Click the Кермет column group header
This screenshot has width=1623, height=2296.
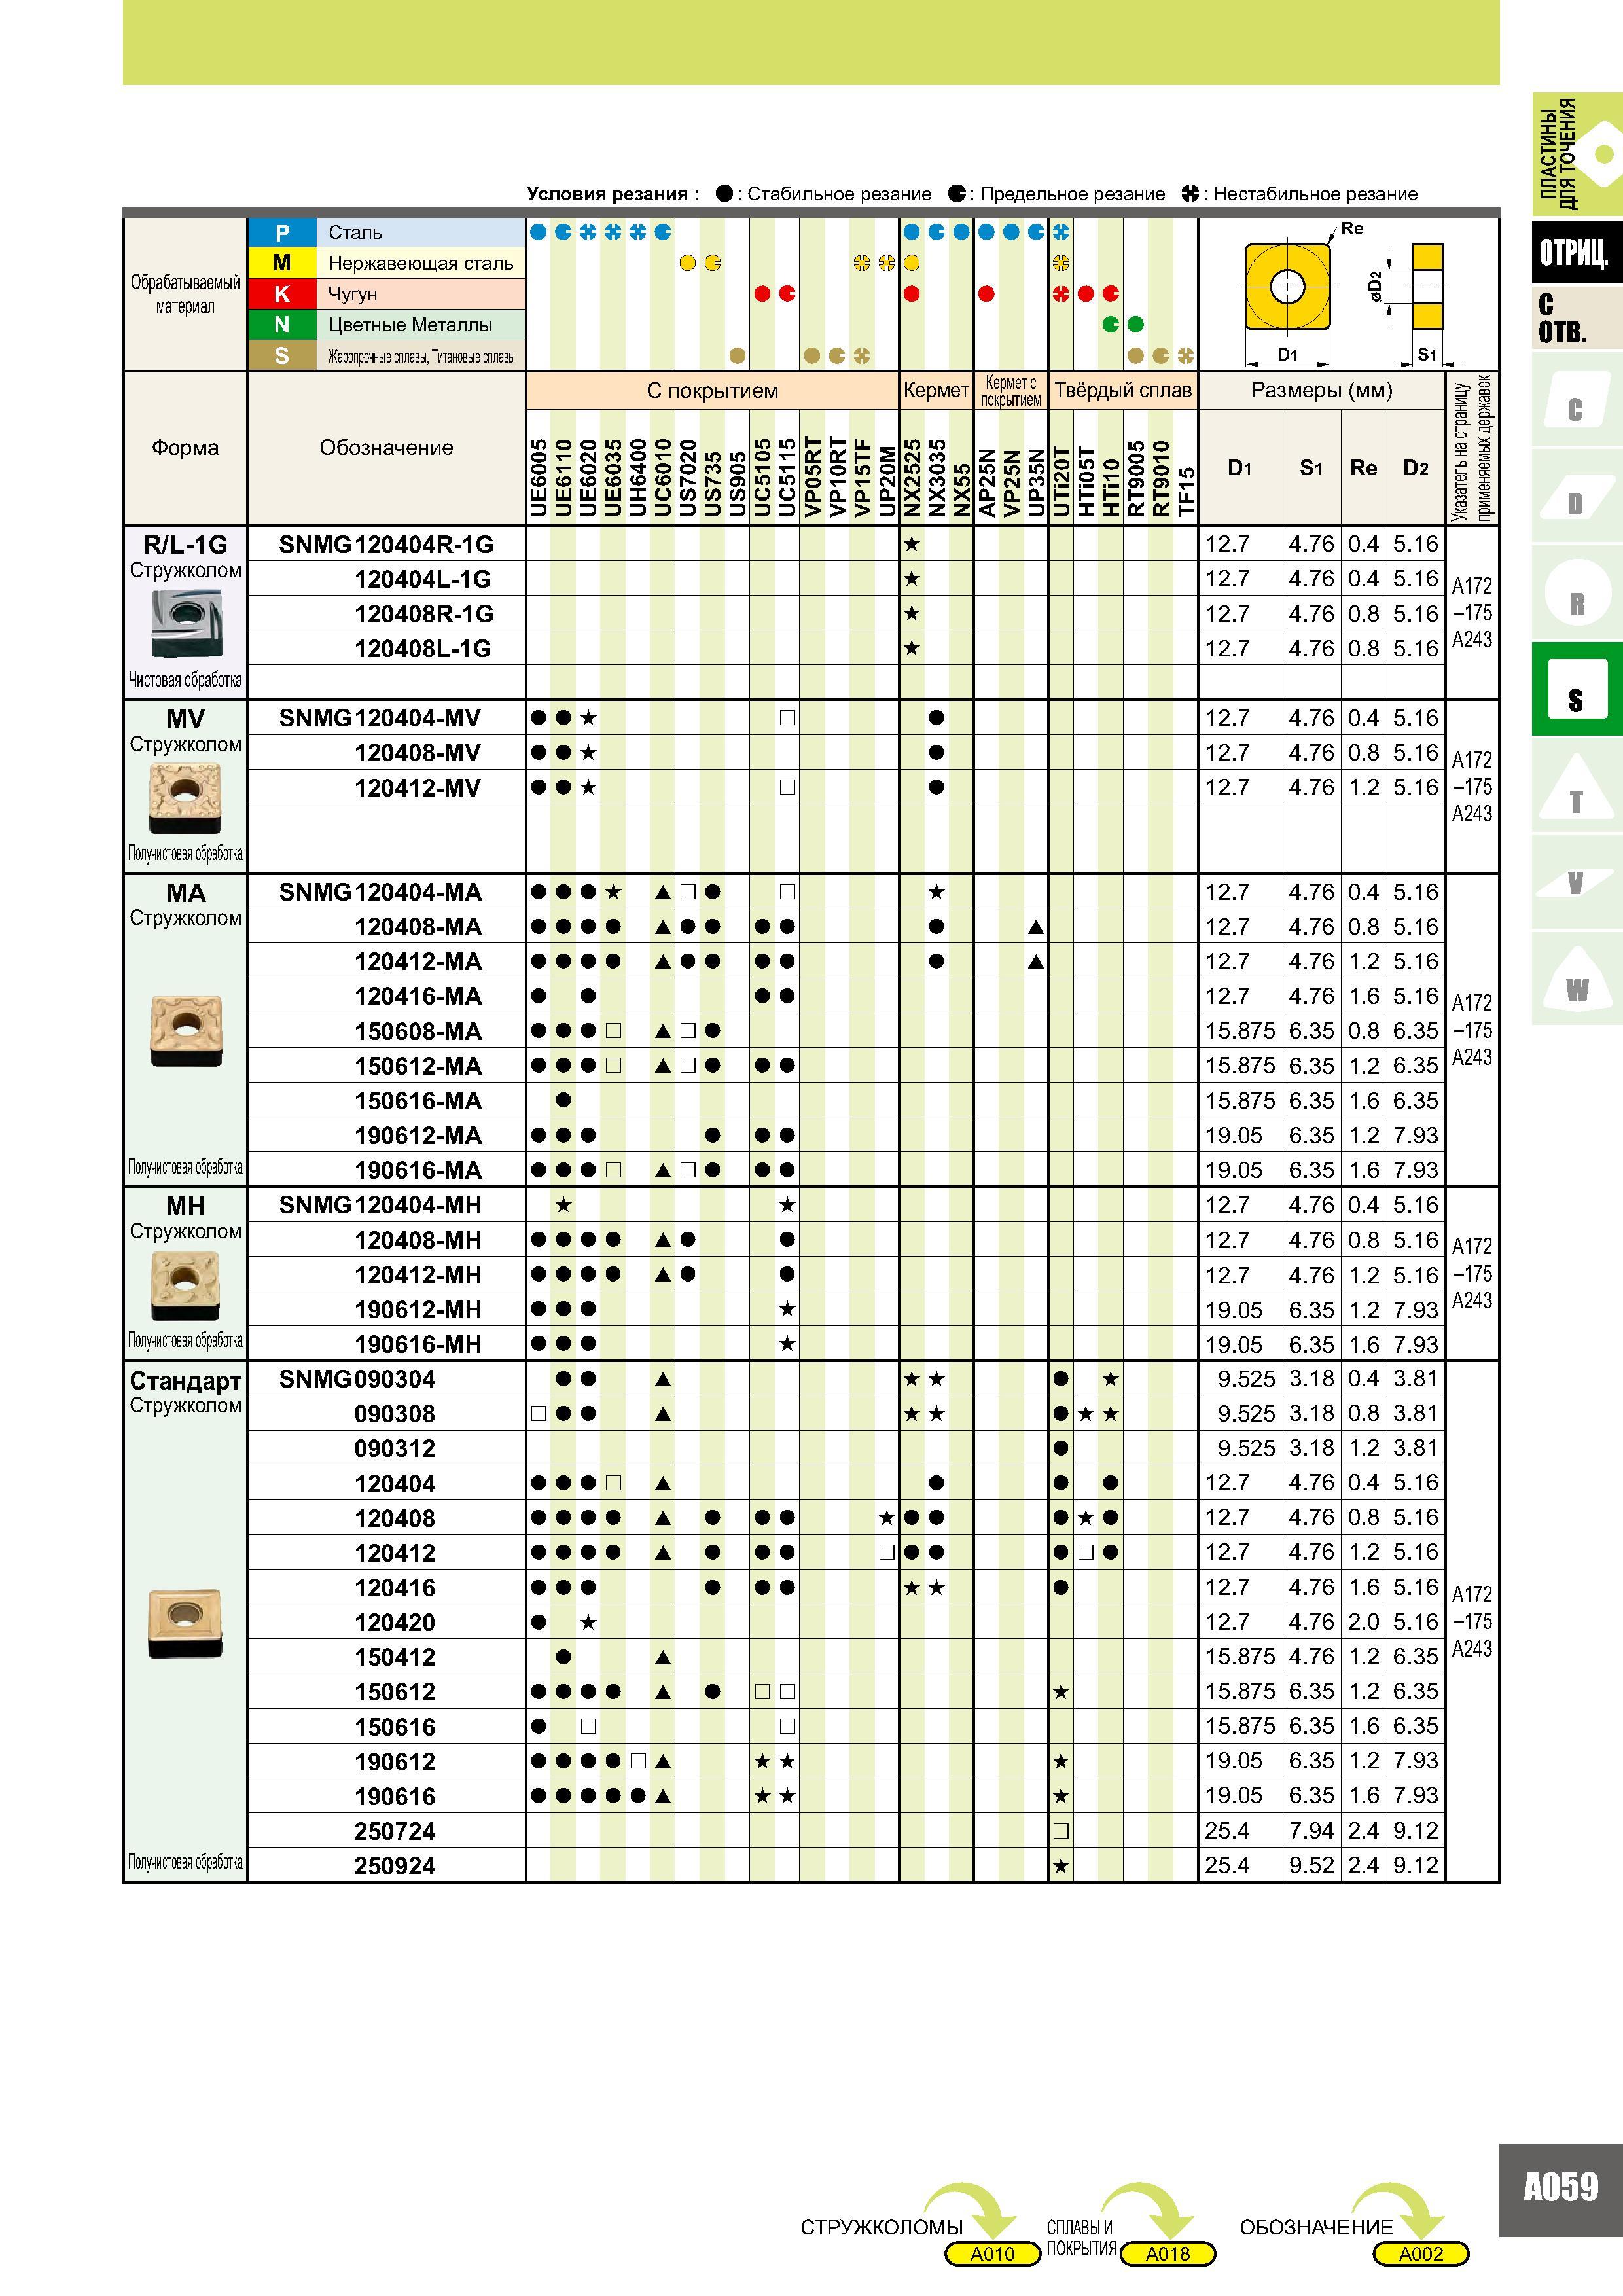tap(936, 391)
